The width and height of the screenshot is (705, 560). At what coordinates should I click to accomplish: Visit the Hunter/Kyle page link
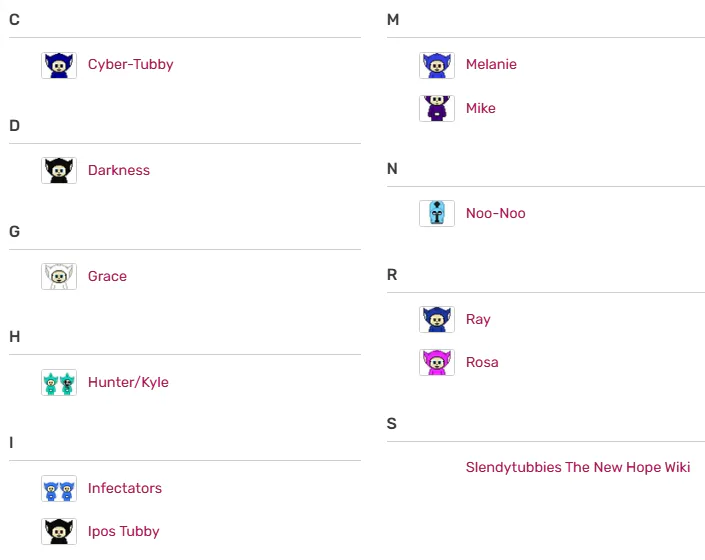pos(128,383)
